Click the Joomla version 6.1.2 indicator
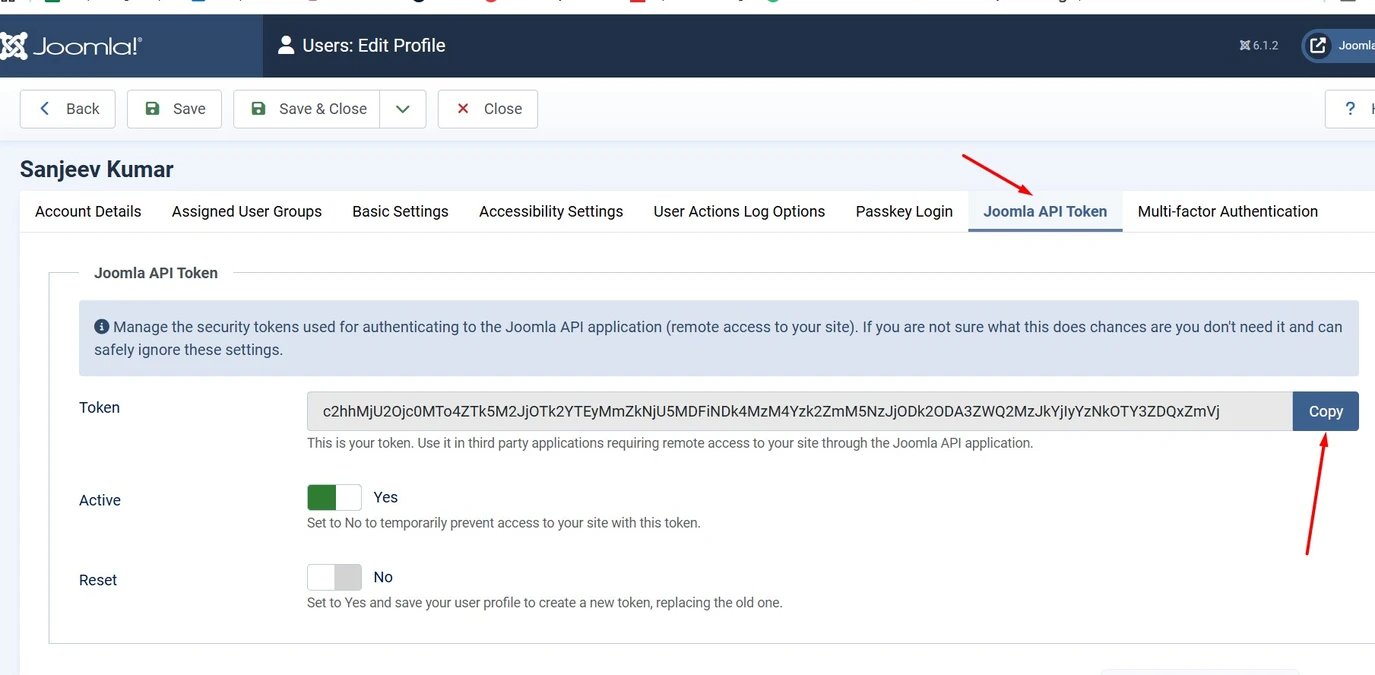Viewport: 1375px width, 675px height. pos(1259,45)
